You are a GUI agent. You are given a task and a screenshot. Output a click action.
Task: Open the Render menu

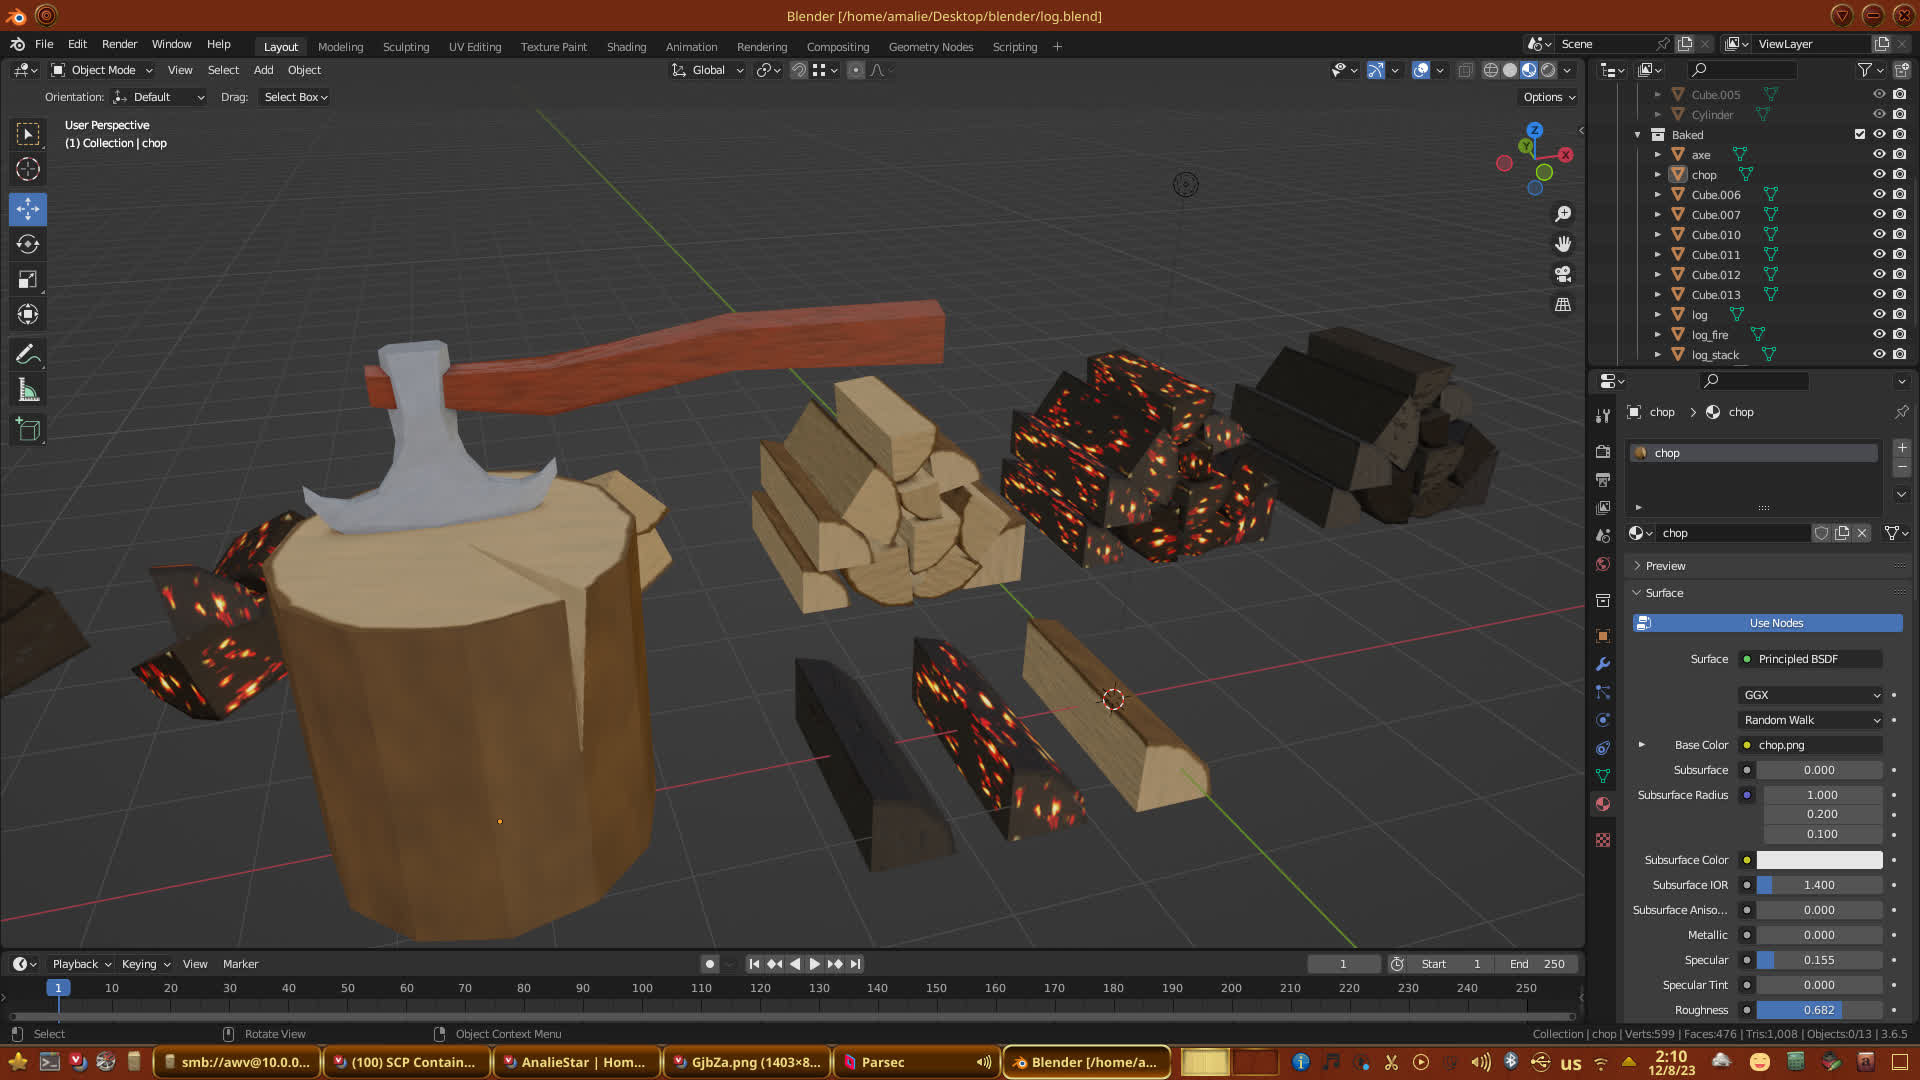(x=119, y=44)
